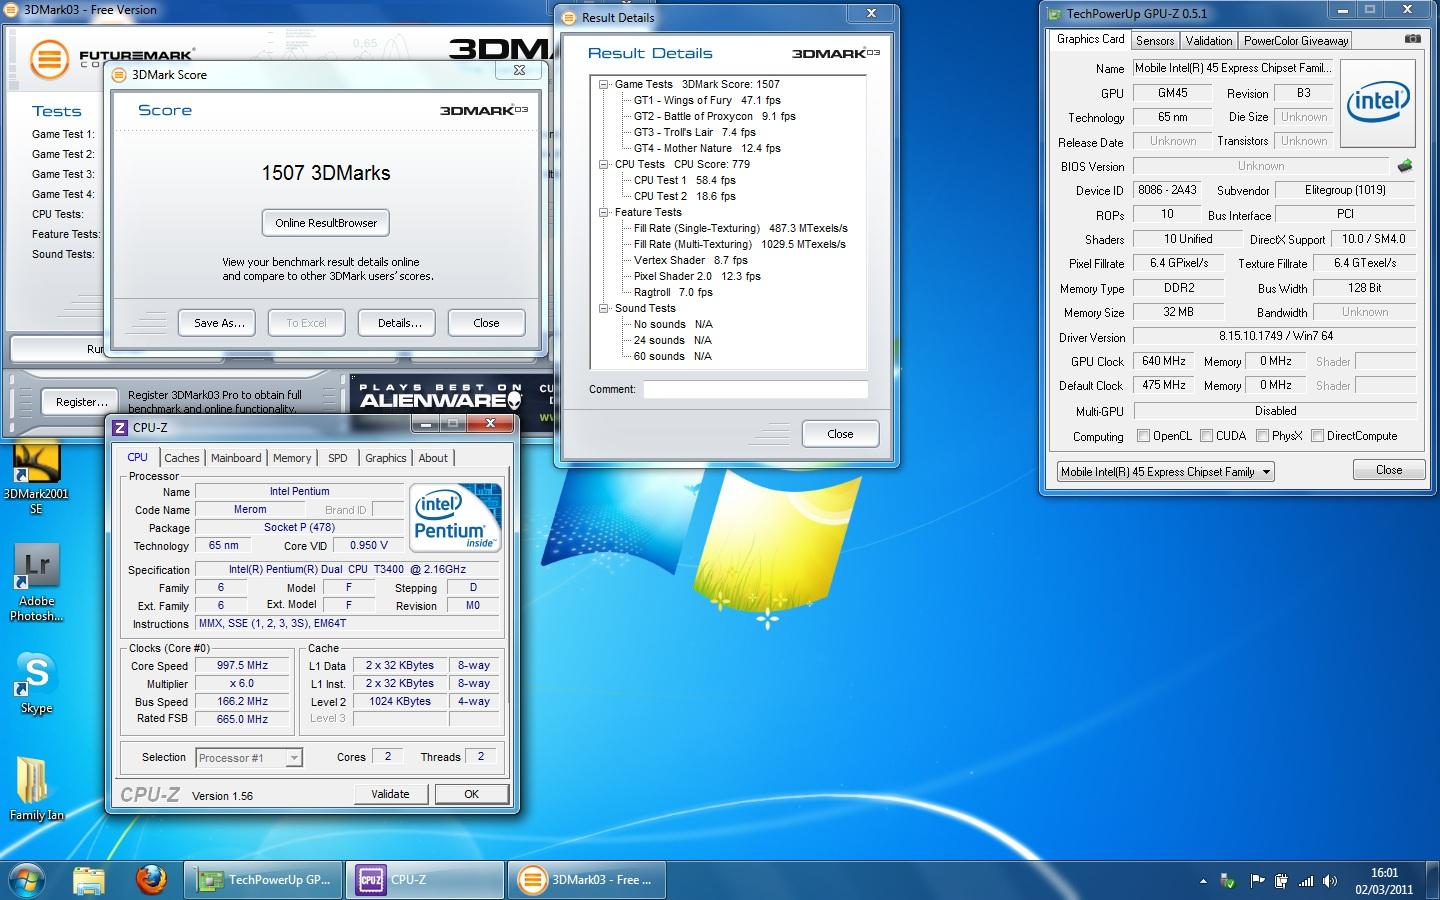Switch to TechPowerUp GPU-Z taskbar button
1440x900 pixels.
tap(264, 880)
